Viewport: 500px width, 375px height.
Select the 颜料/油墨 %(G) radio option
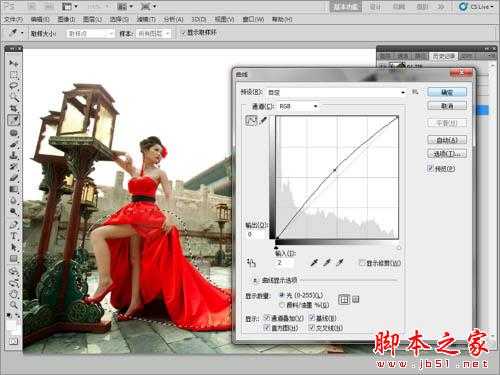click(x=282, y=305)
